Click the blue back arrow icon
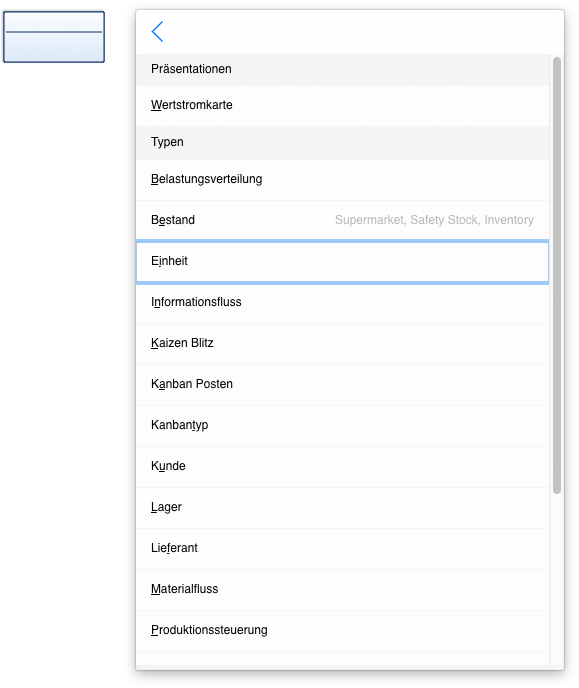 tap(157, 32)
